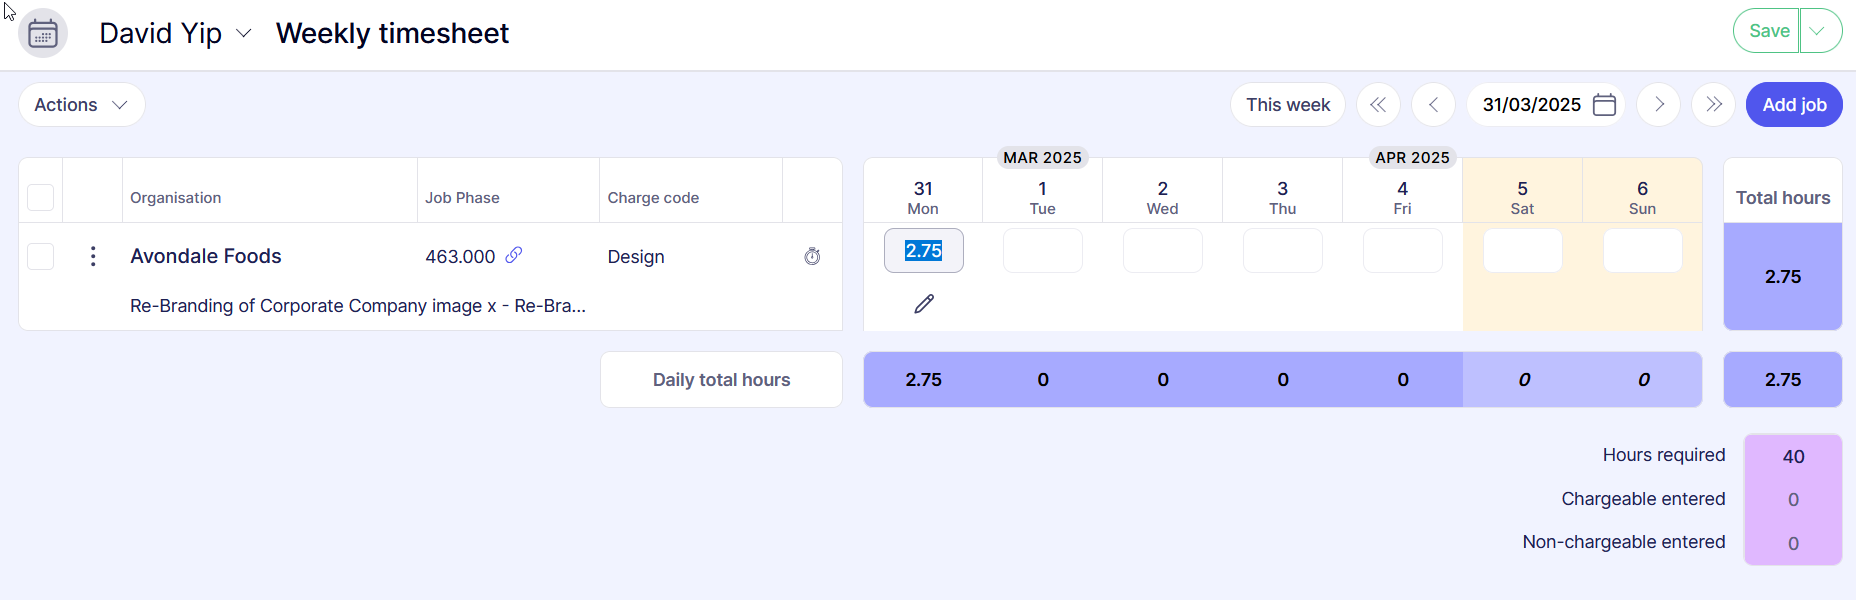Go to the next week arrow

pyautogui.click(x=1659, y=105)
